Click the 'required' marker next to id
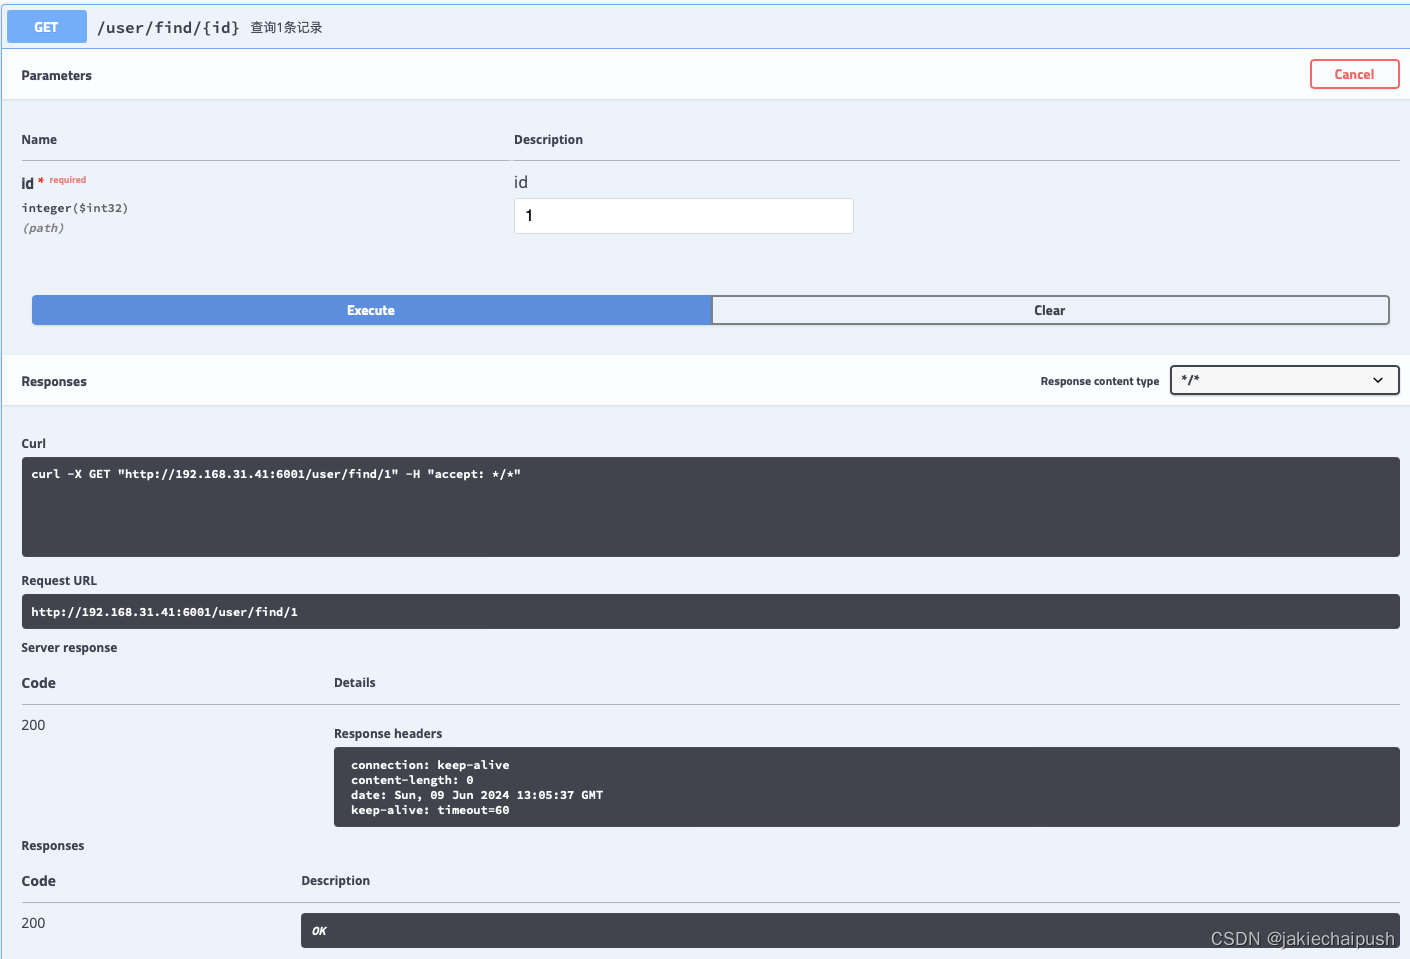 68,180
